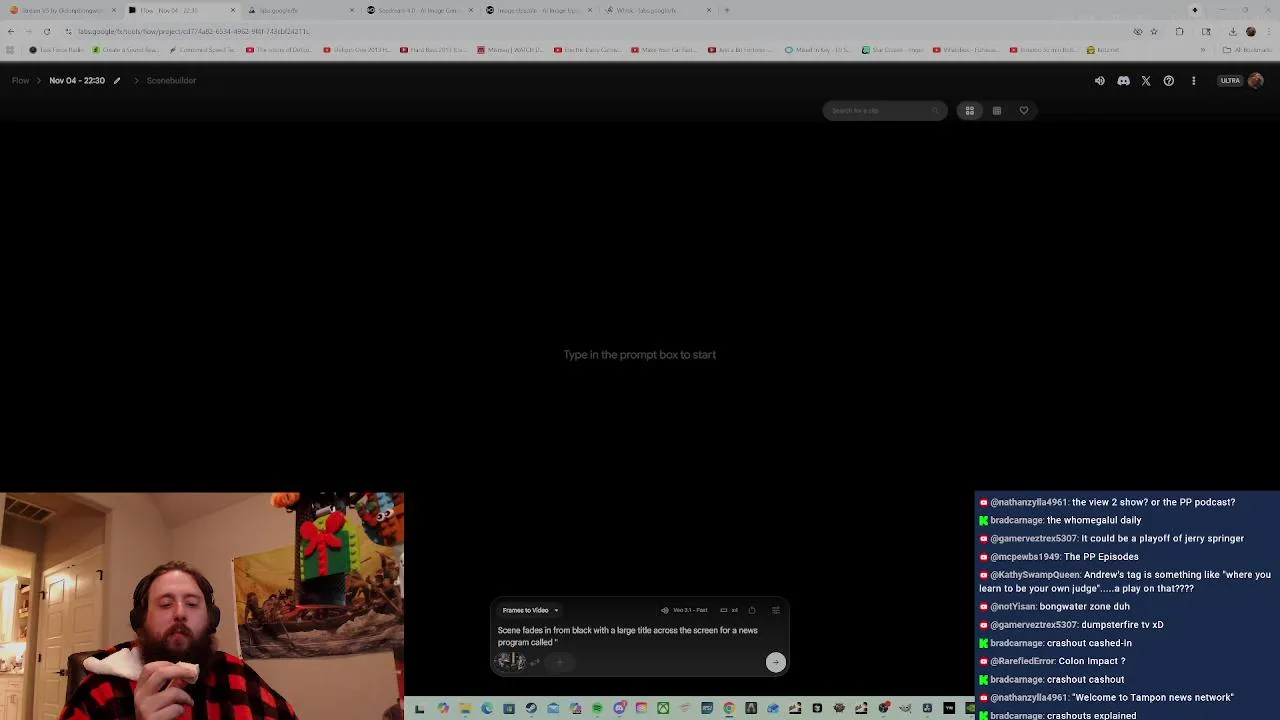The image size is (1280, 720).
Task: Click the Search for a clip field
Action: (884, 110)
